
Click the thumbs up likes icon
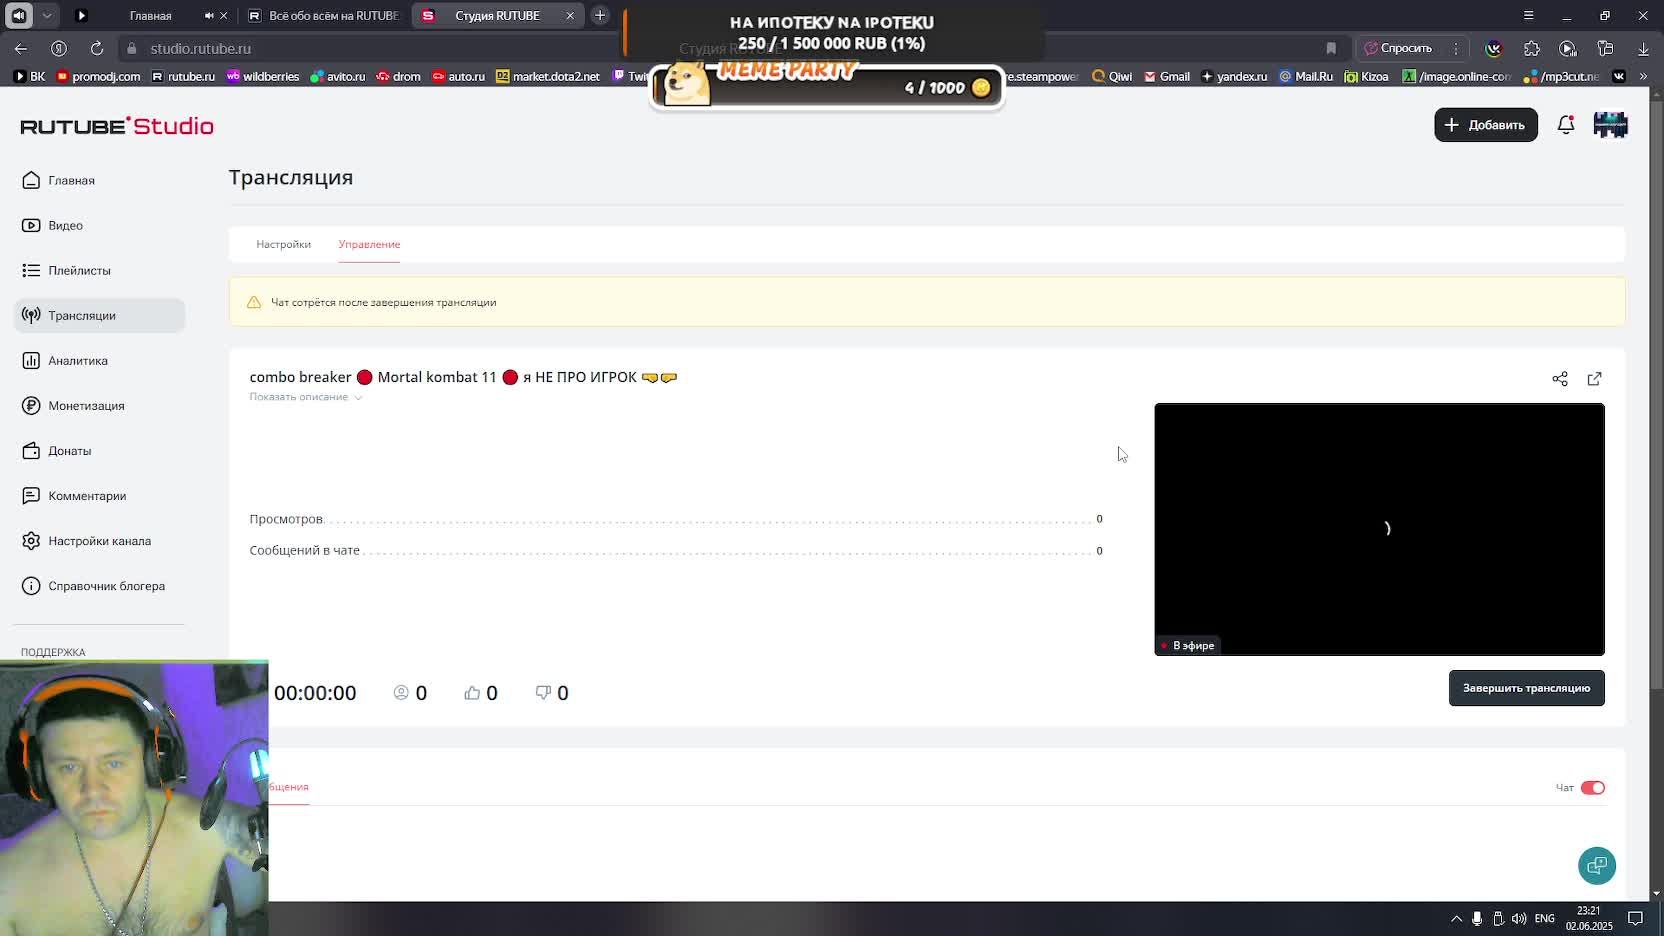472,693
